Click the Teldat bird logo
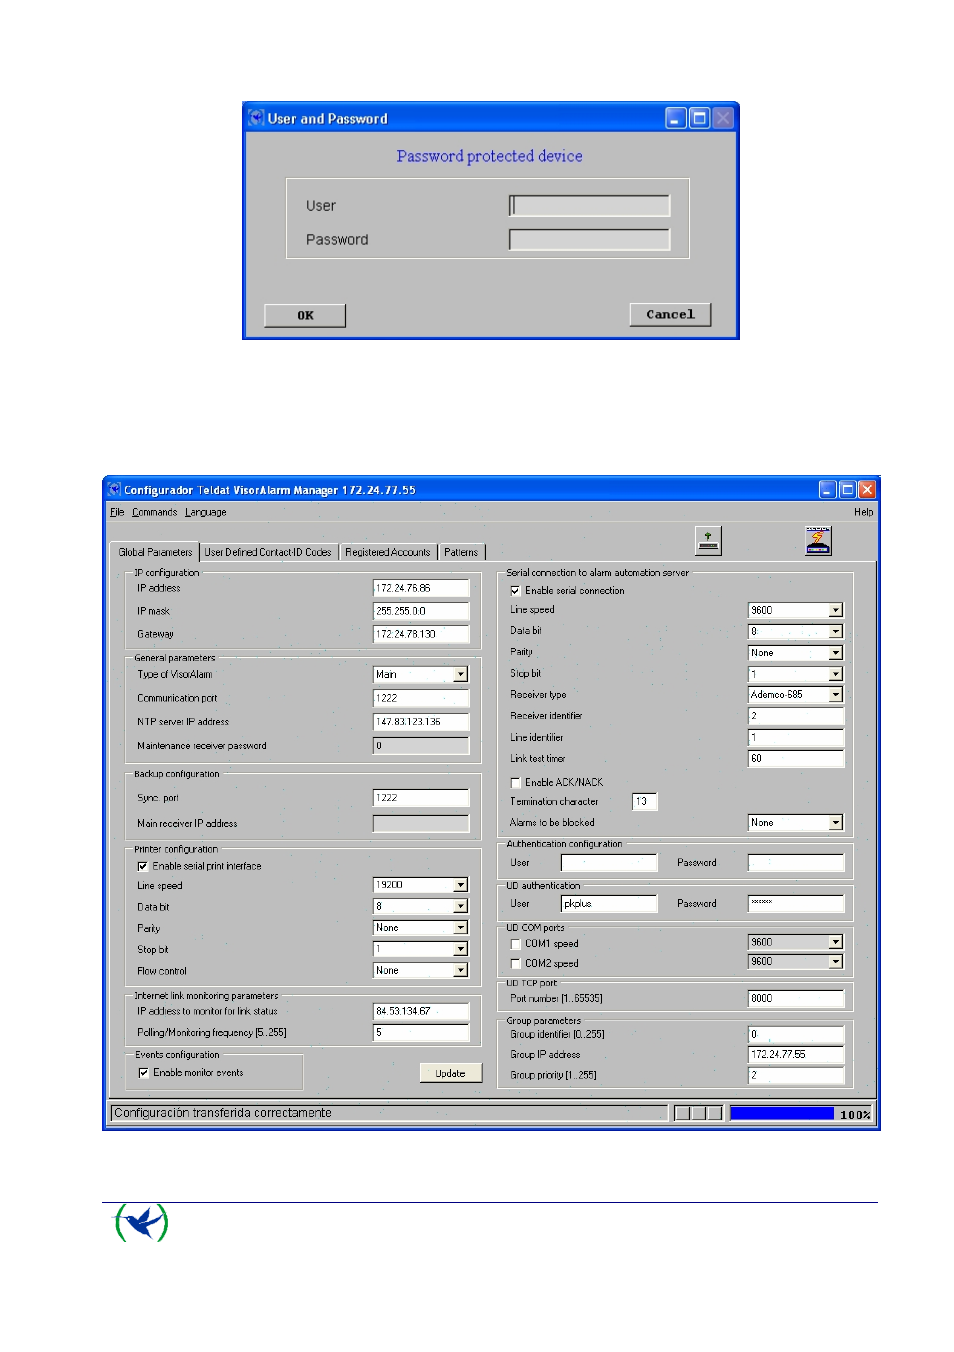The width and height of the screenshot is (954, 1352). coord(141,1222)
